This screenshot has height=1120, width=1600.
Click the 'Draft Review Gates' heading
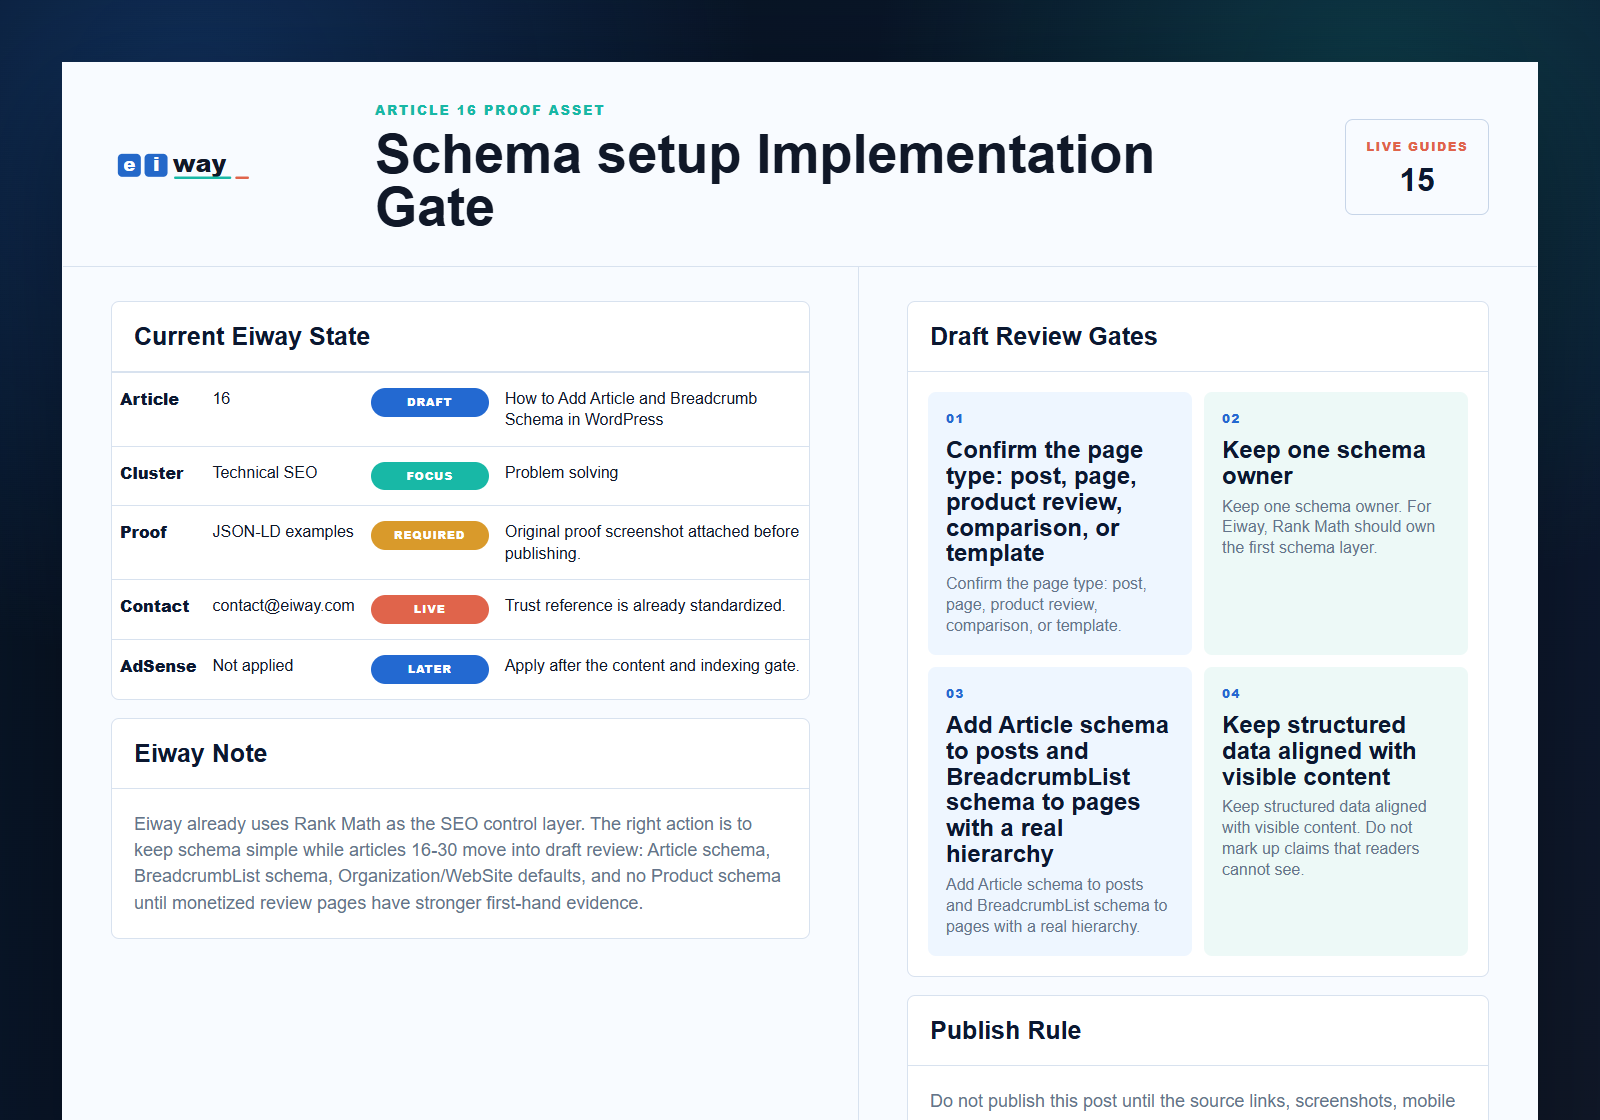1043,337
